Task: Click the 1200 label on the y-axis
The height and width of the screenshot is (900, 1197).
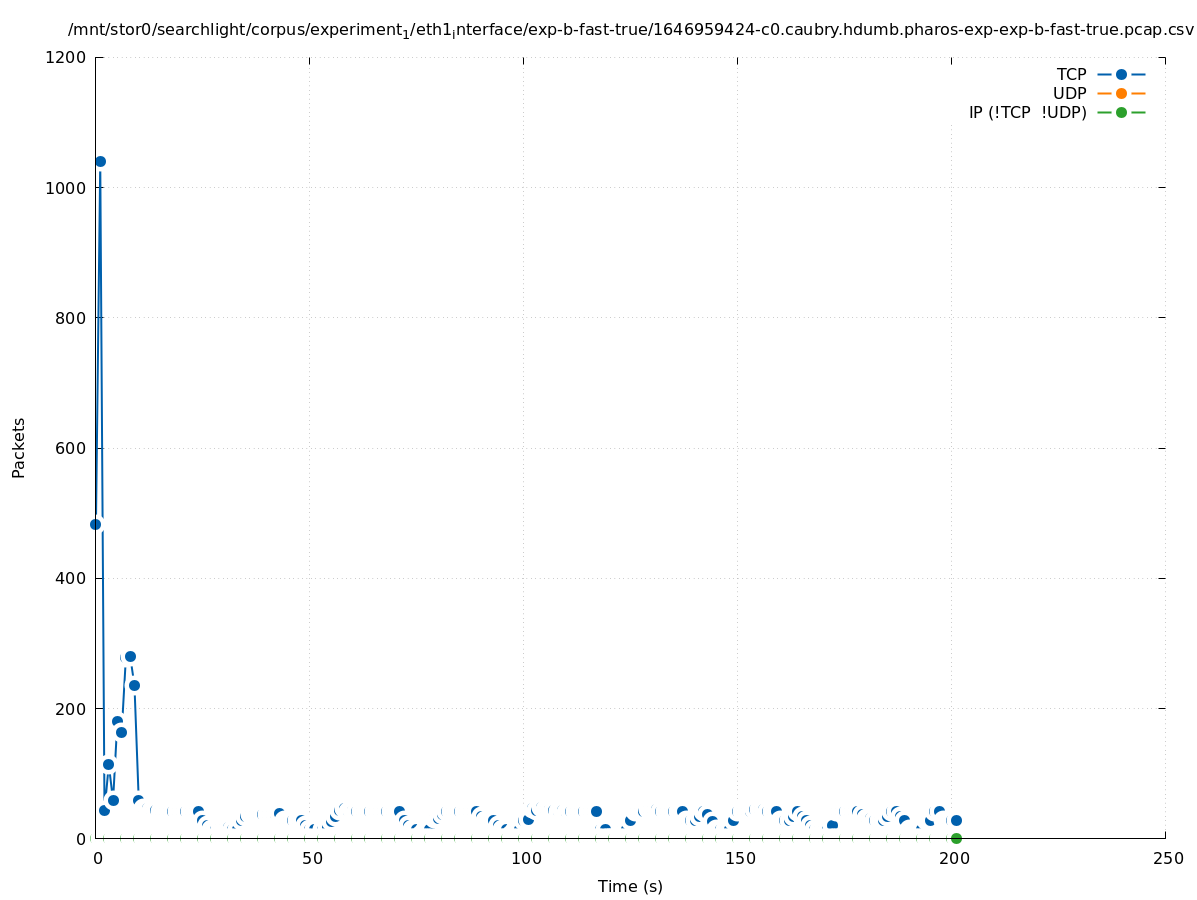Action: point(67,58)
